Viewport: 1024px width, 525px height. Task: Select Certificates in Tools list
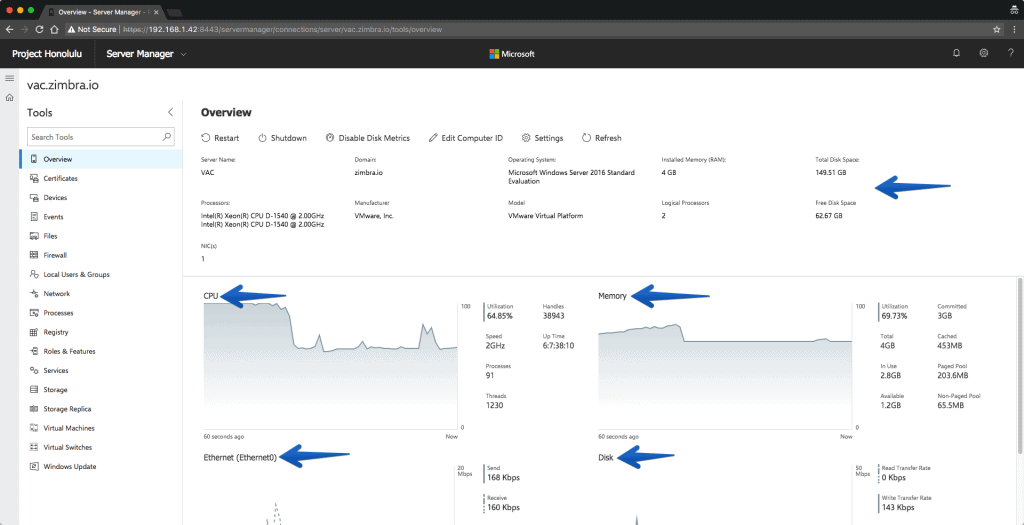click(x=101, y=178)
